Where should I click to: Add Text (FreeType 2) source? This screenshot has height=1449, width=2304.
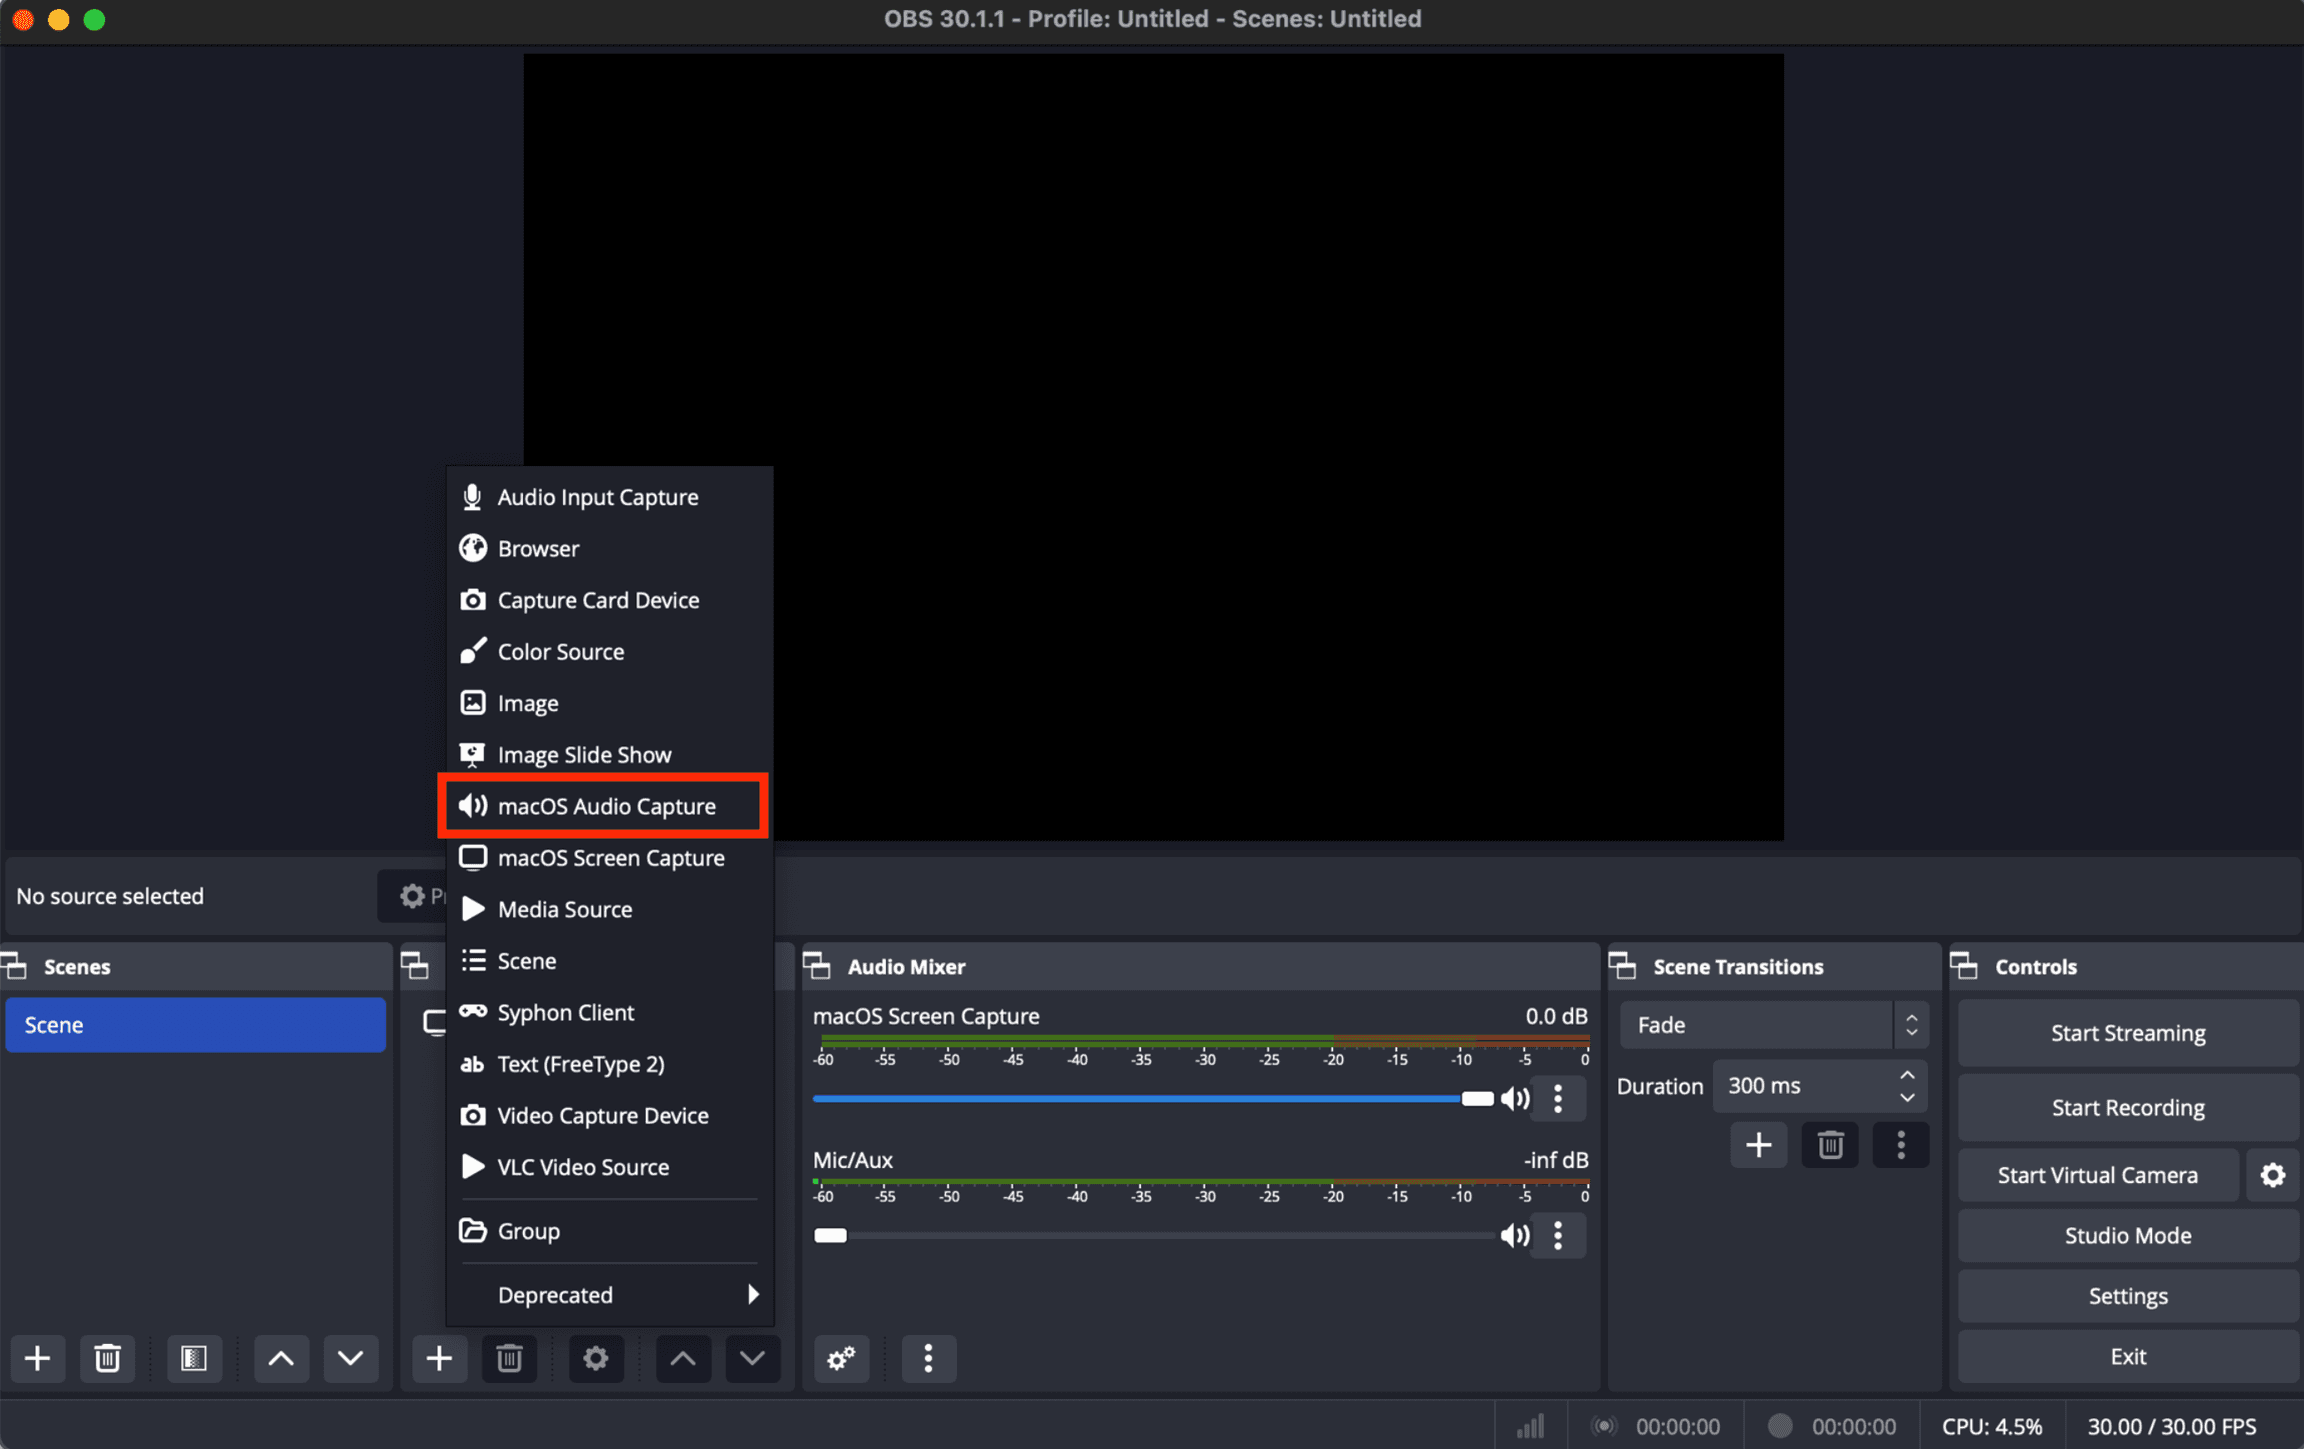(x=610, y=1064)
